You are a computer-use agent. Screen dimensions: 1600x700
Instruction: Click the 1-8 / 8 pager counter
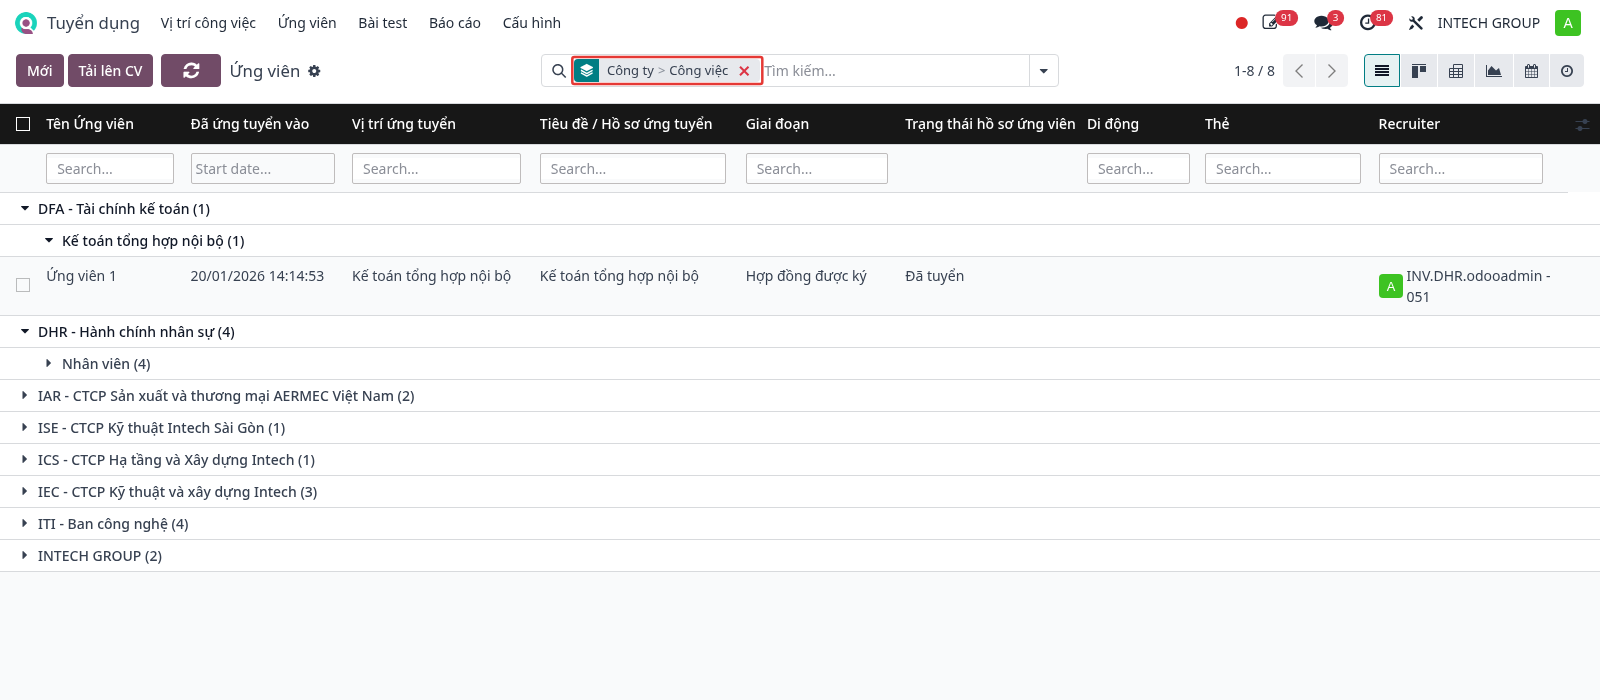point(1254,71)
